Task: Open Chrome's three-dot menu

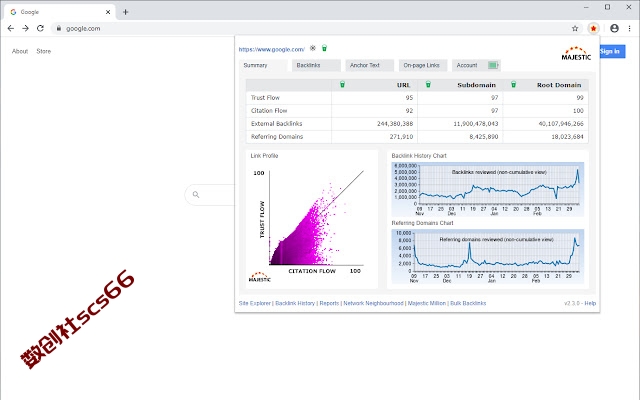Action: (629, 28)
